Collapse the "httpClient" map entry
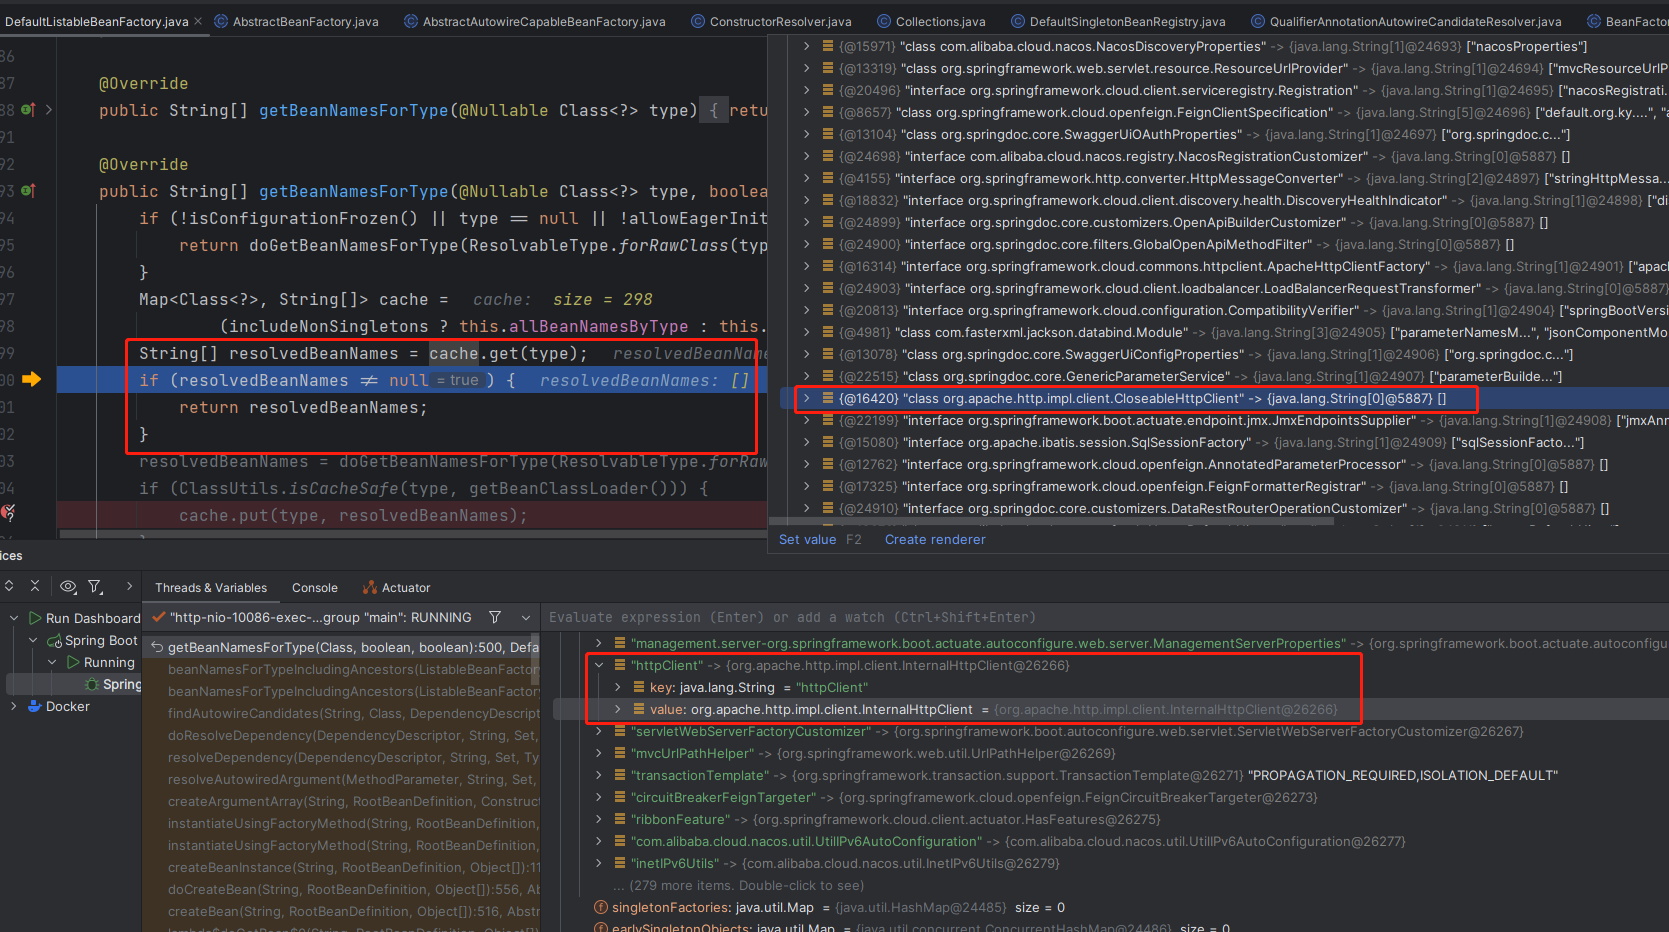This screenshot has height=932, width=1669. click(x=599, y=665)
